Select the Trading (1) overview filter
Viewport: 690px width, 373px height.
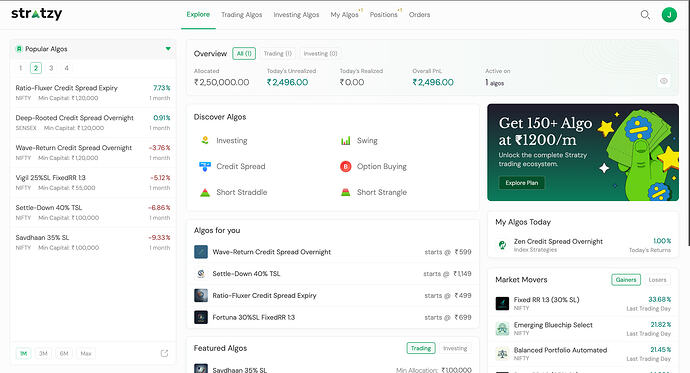pos(278,54)
